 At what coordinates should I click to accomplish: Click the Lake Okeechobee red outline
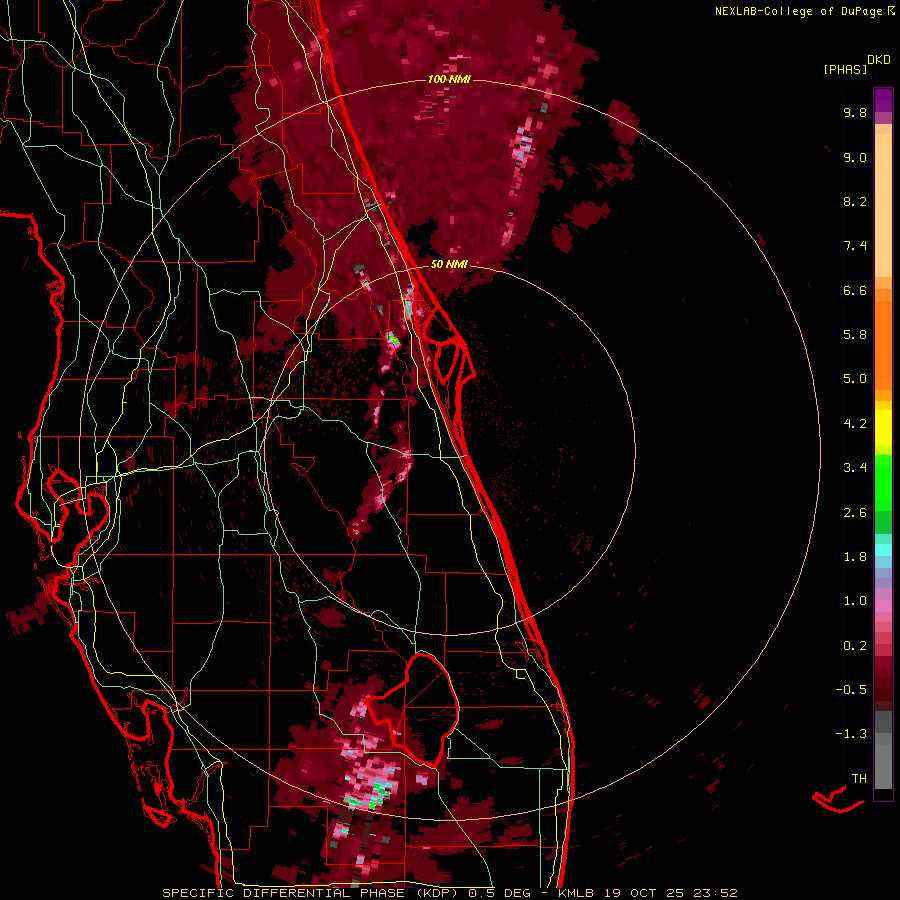point(414,709)
